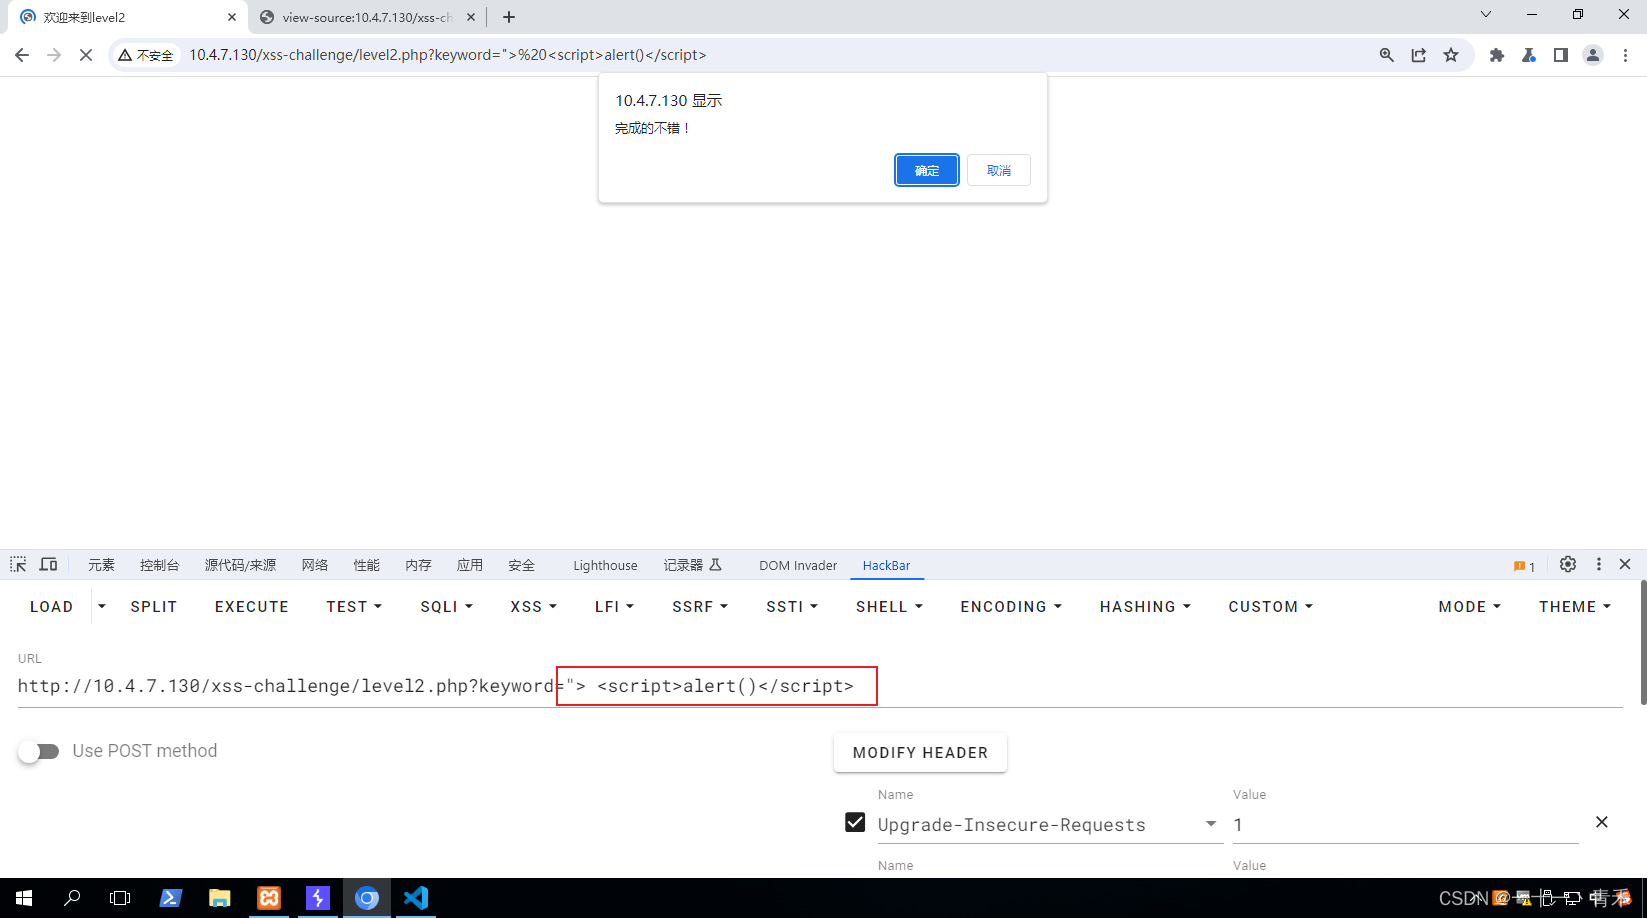Open the tab search chevron
Screen dimensions: 1647x918
tap(1486, 14)
